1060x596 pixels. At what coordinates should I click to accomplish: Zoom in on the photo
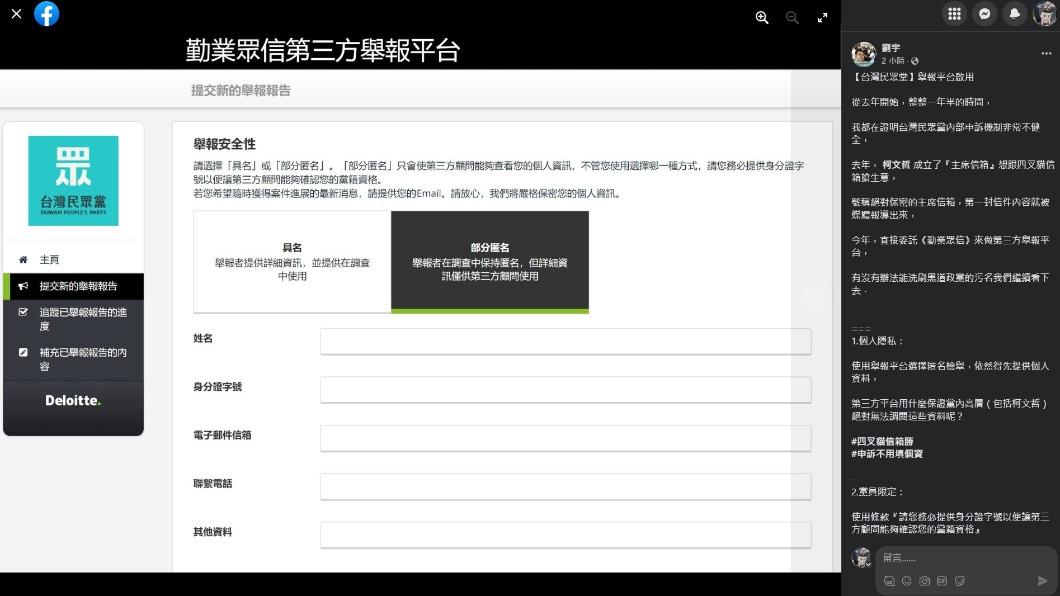point(762,18)
